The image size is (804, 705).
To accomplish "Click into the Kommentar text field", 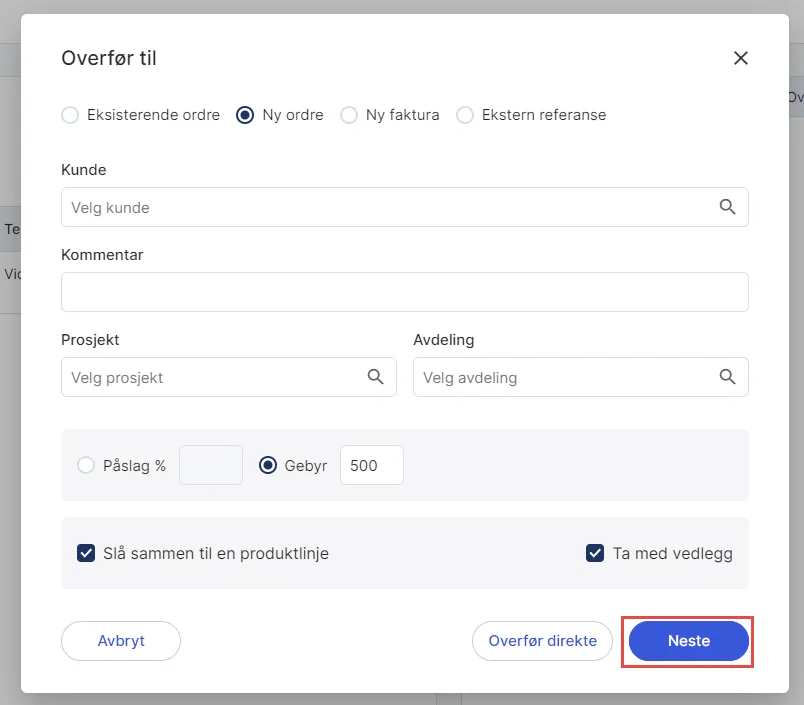I will pyautogui.click(x=404, y=292).
